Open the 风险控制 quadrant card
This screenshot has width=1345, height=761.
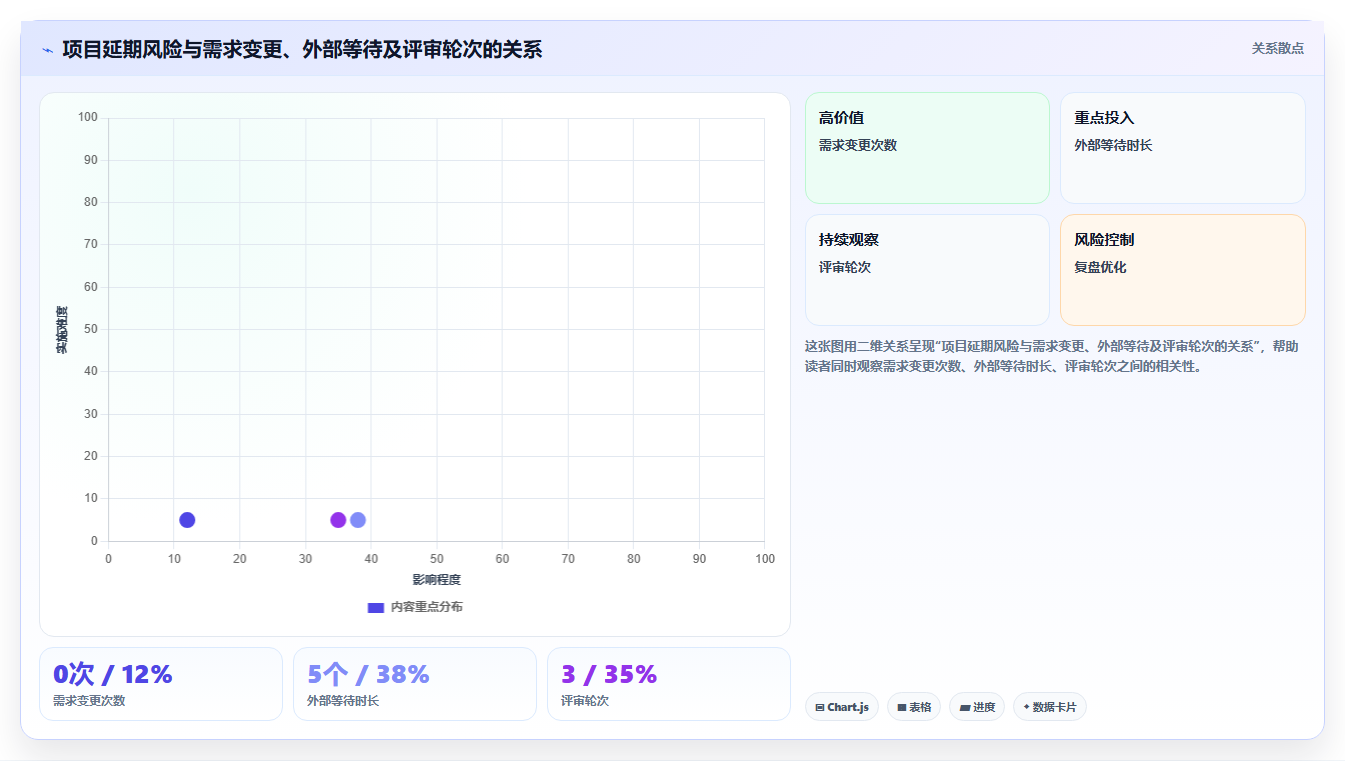coord(1183,270)
